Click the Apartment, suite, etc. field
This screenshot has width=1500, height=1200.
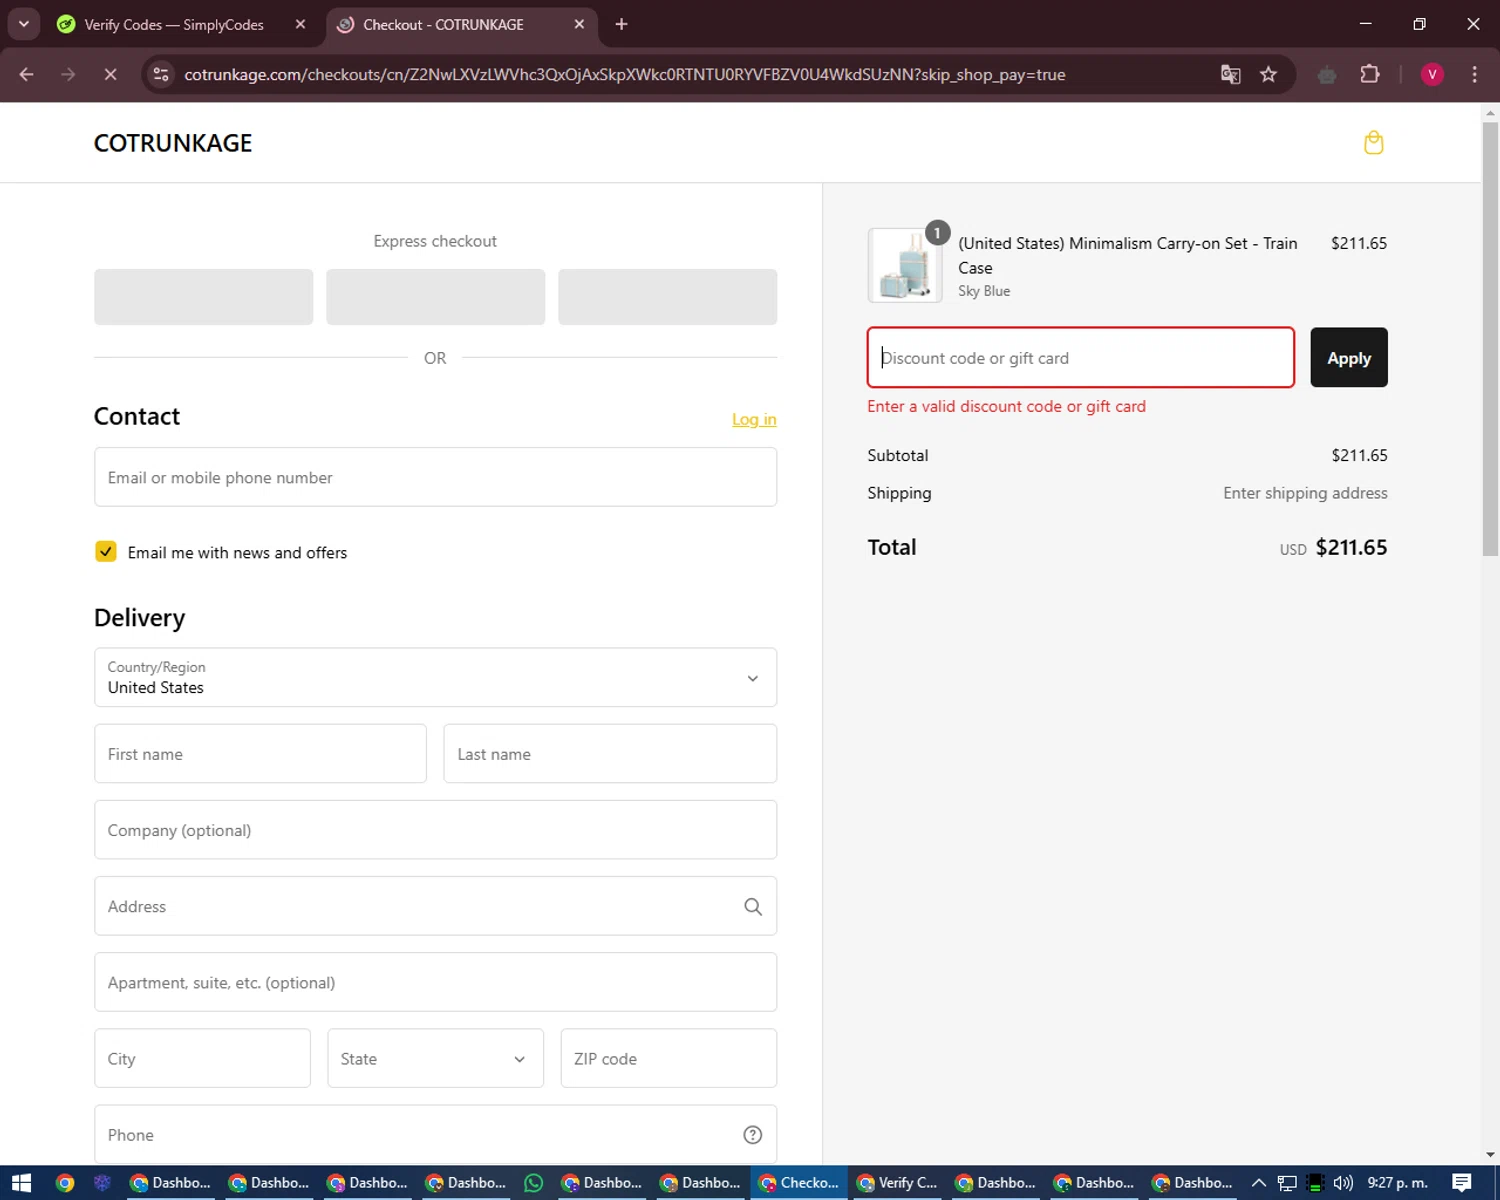pyautogui.click(x=435, y=982)
